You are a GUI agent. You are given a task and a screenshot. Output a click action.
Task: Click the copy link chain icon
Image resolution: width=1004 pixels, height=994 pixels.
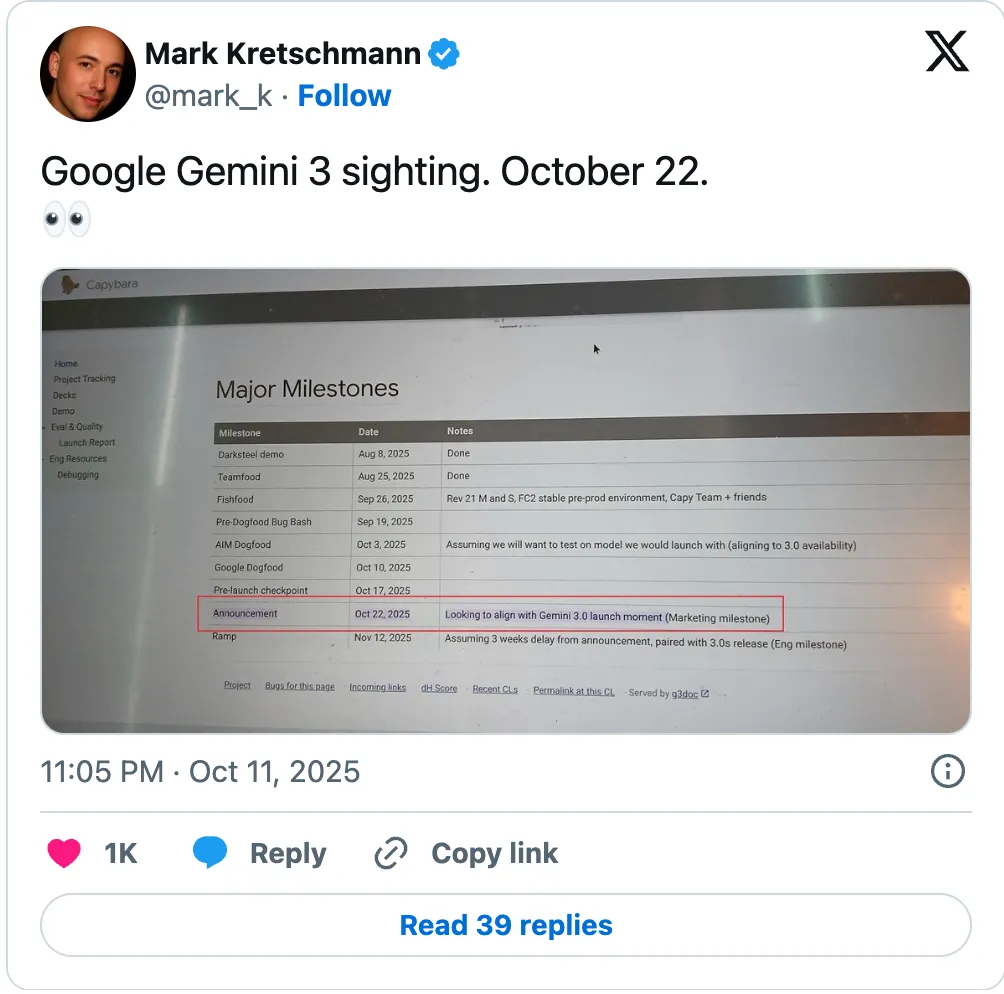[x=390, y=853]
